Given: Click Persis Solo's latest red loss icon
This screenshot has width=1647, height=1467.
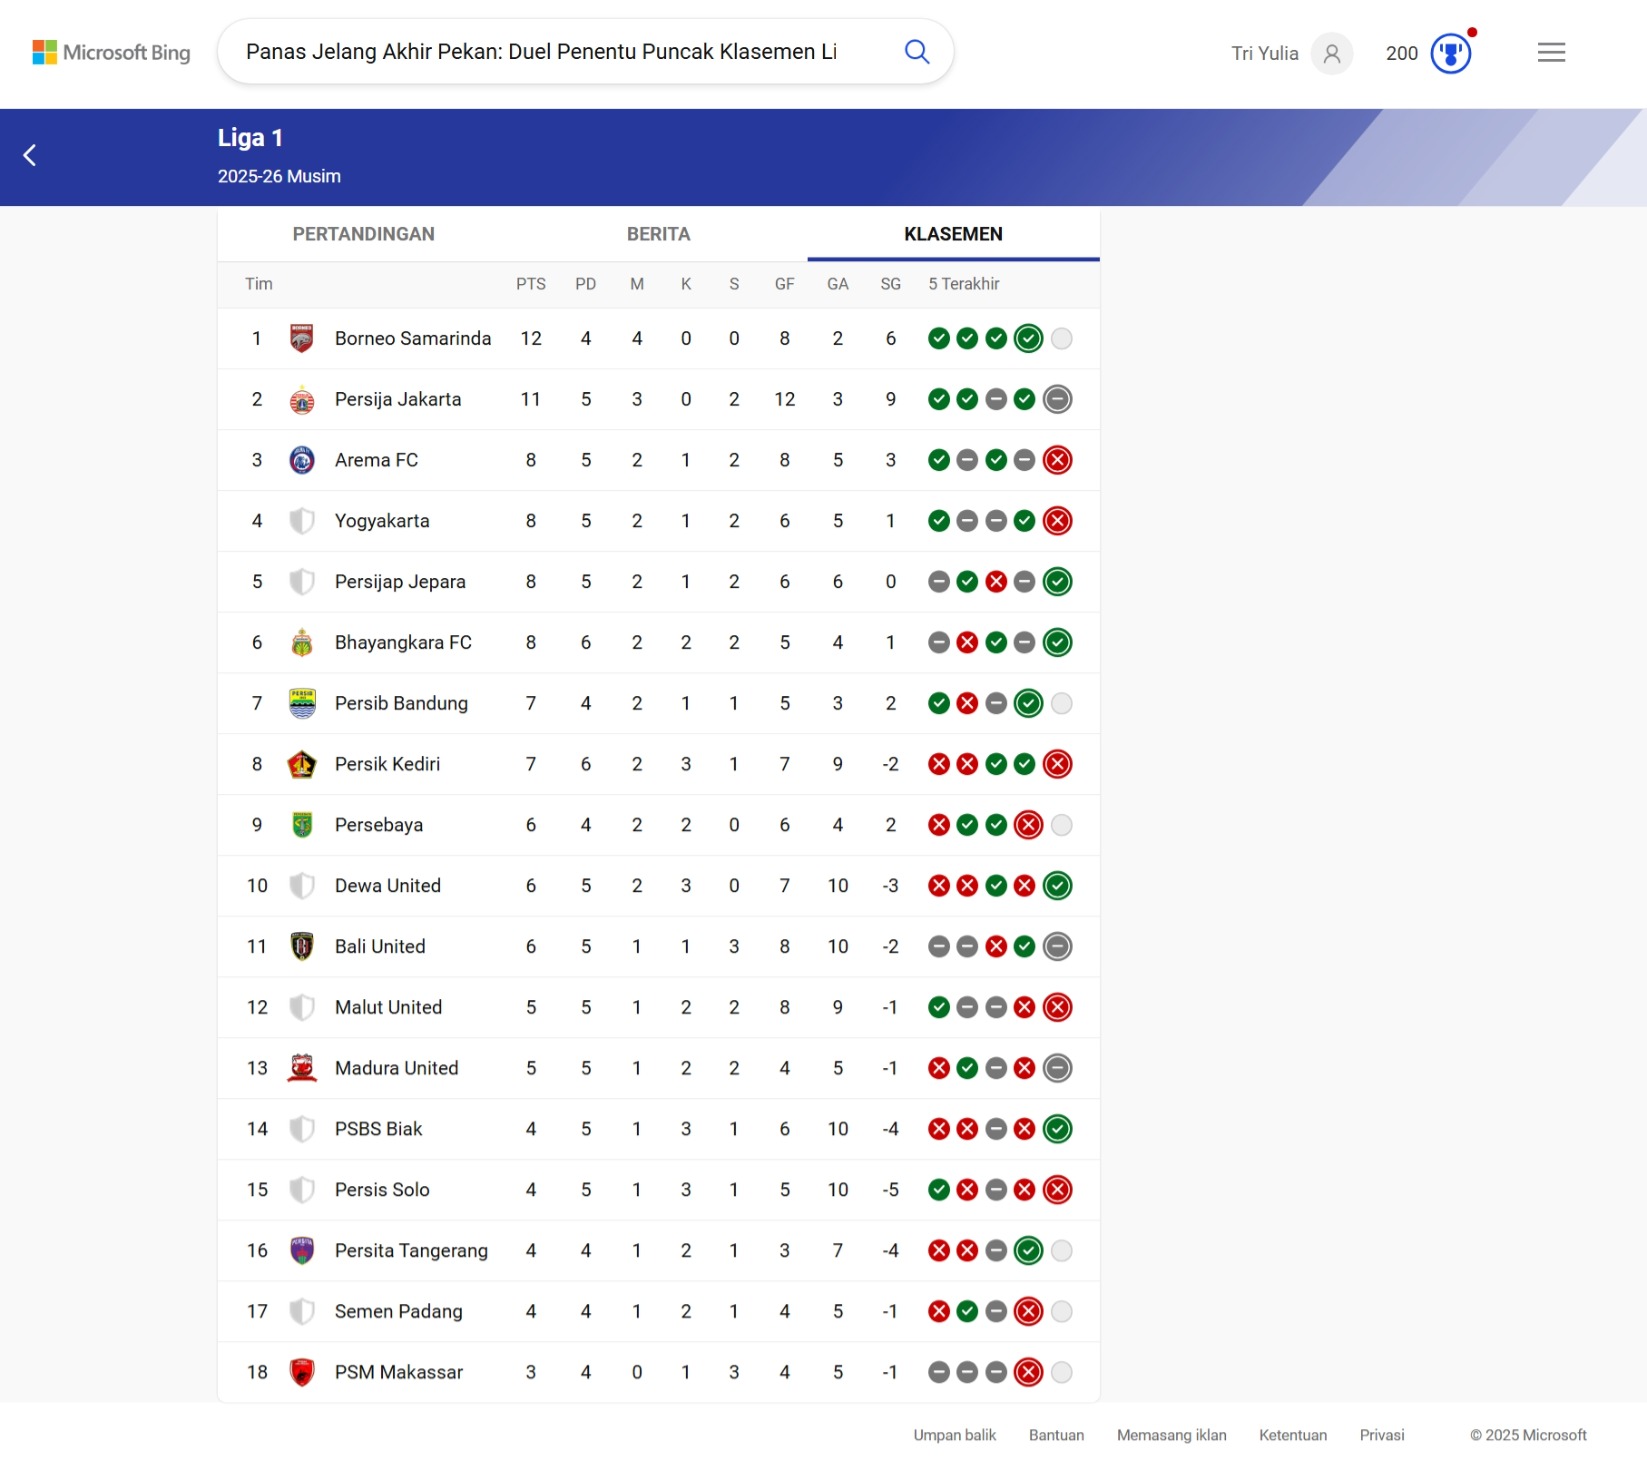Looking at the screenshot, I should [x=1057, y=1190].
